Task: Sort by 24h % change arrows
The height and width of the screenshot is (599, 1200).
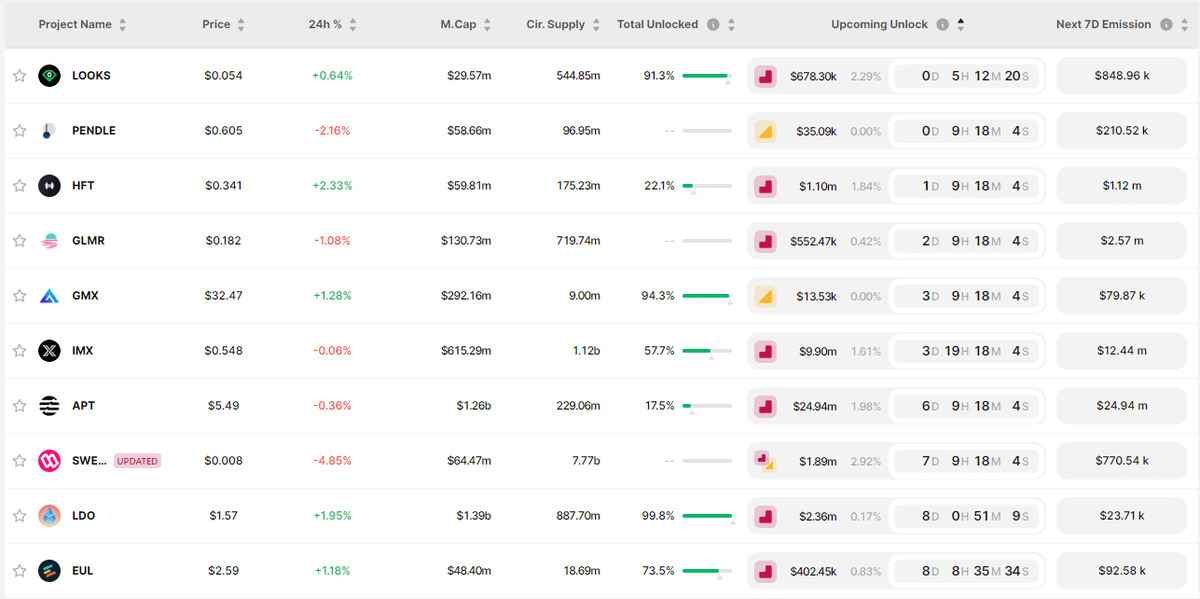Action: 353,25
